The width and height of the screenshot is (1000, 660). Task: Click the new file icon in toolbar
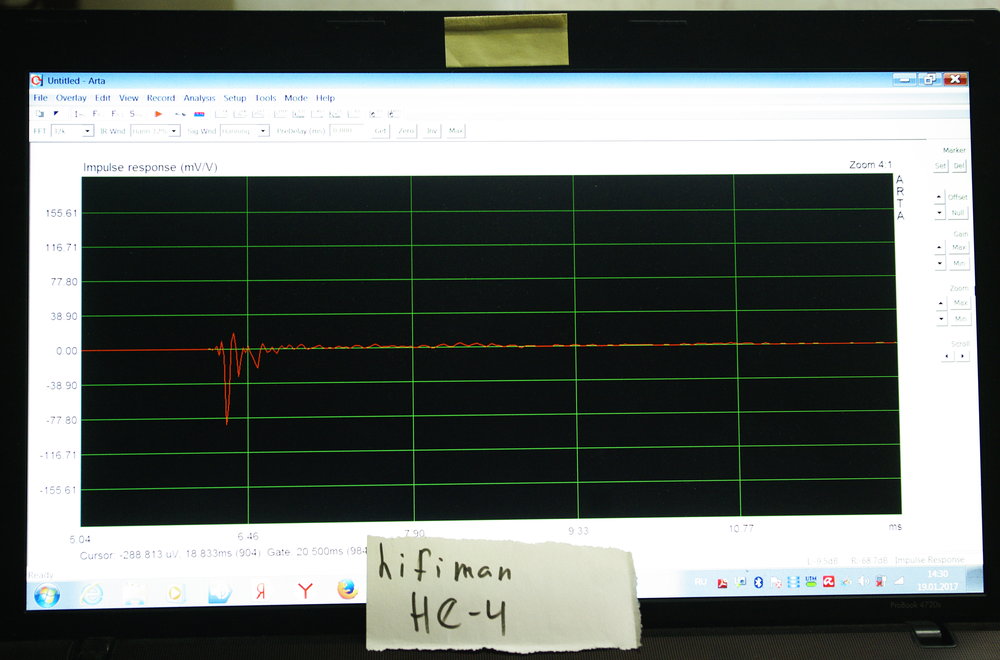[40, 114]
